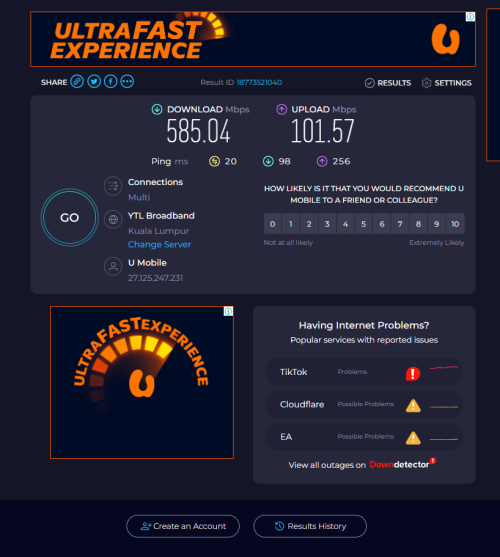
Task: Select rating 0 in recommendation scale
Action: (x=272, y=224)
